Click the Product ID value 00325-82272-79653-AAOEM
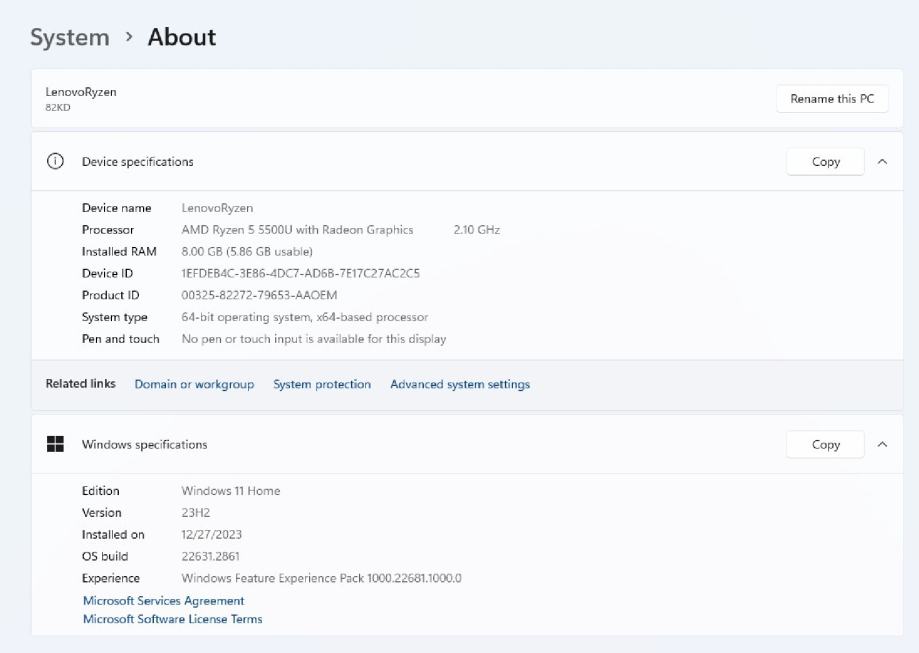Viewport: 919px width, 653px height. pyautogui.click(x=259, y=295)
